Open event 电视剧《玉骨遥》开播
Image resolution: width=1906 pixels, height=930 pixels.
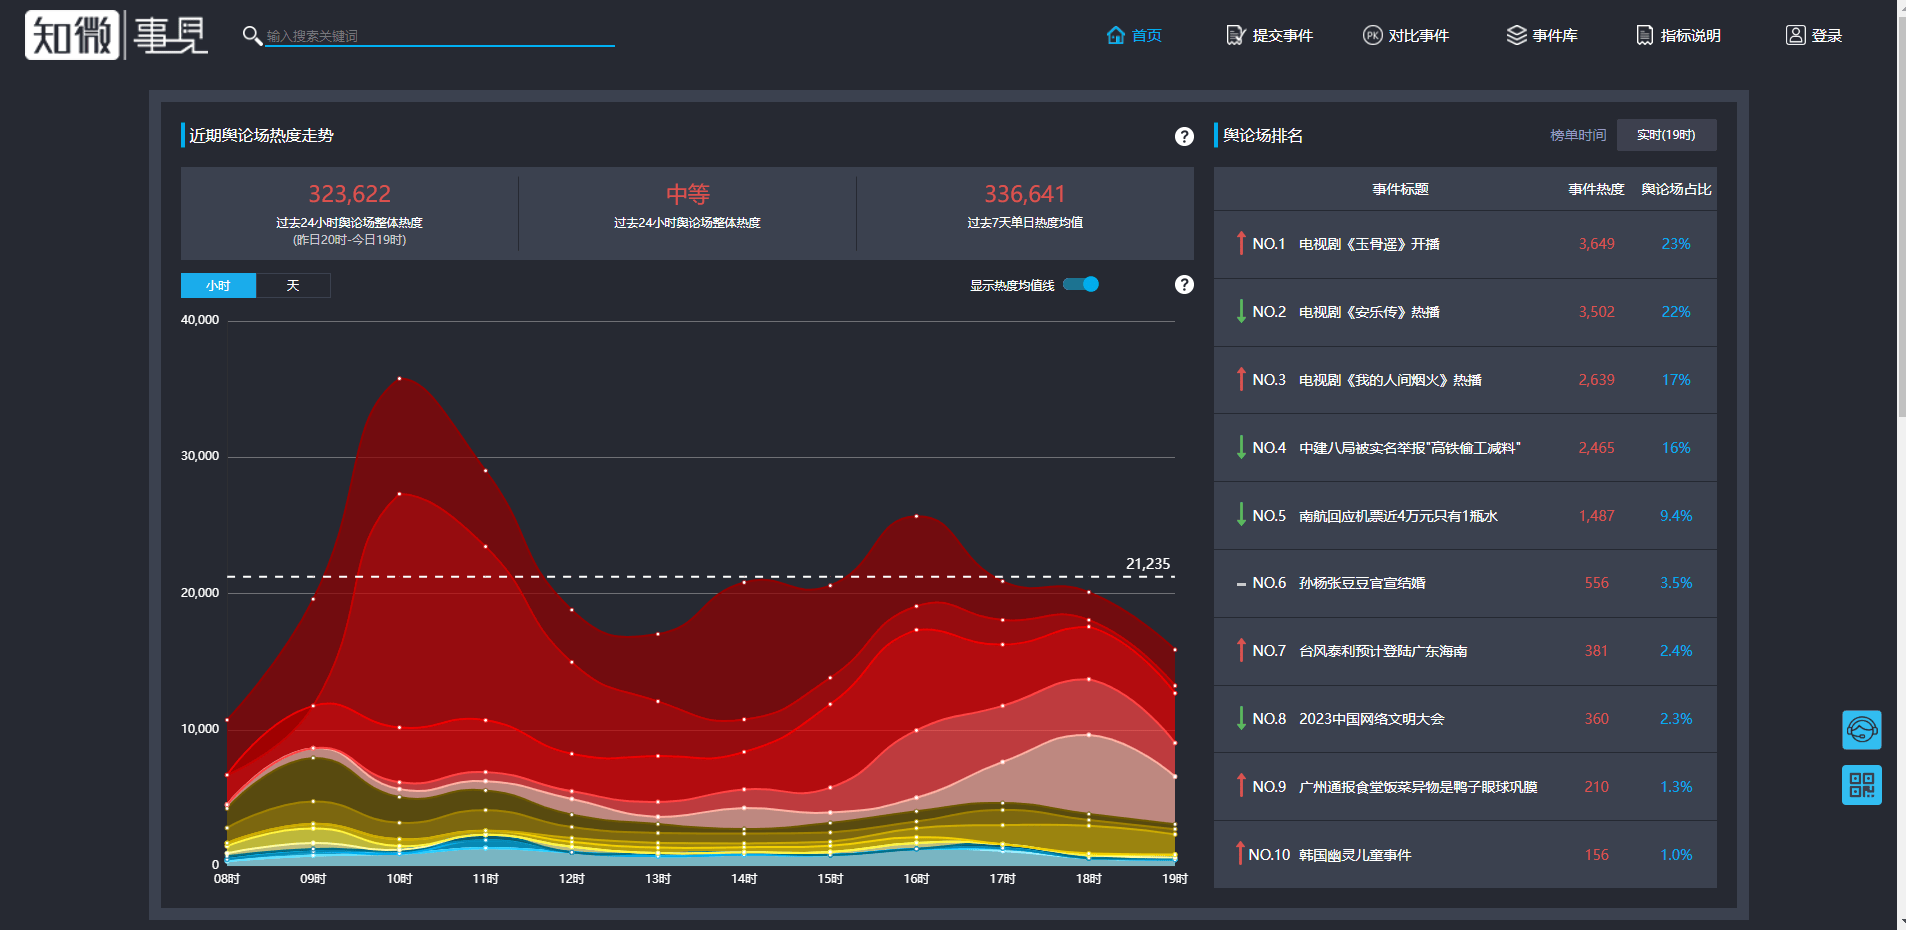point(1368,244)
